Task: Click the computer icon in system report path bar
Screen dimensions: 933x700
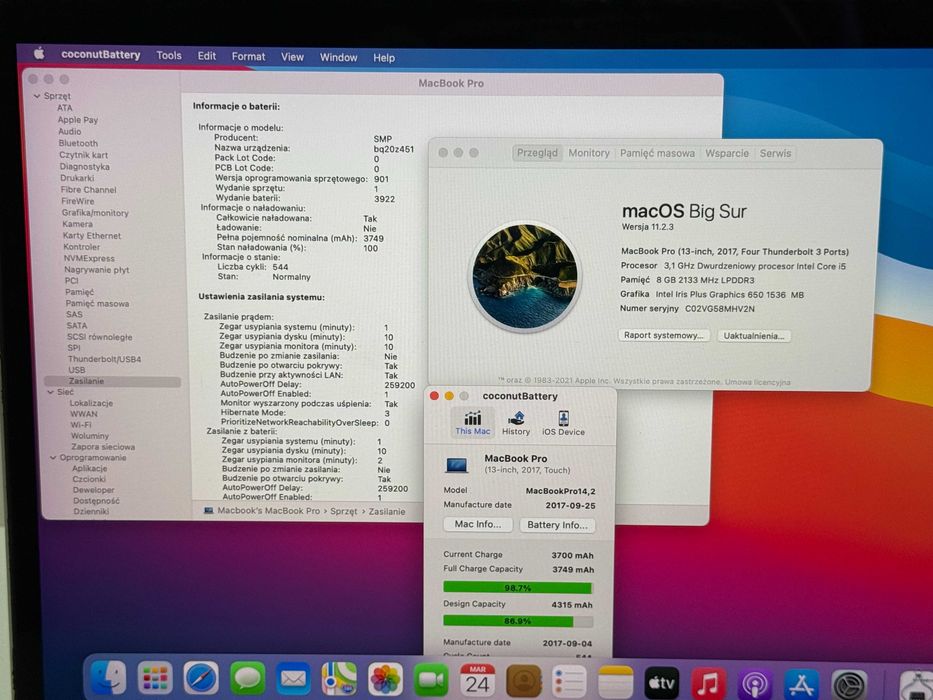Action: [209, 511]
